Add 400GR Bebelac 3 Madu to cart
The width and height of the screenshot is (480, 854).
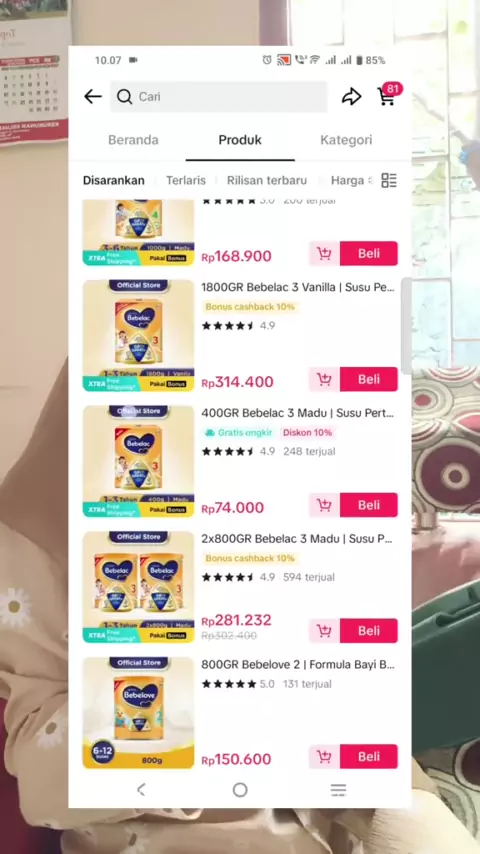324,505
